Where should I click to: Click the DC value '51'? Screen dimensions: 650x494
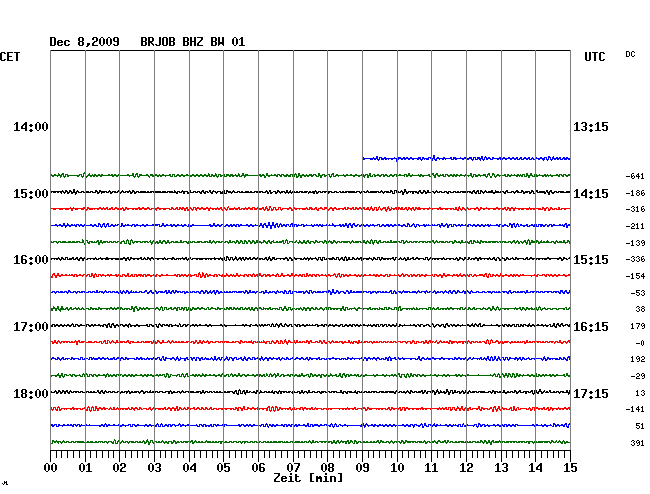pyautogui.click(x=640, y=426)
